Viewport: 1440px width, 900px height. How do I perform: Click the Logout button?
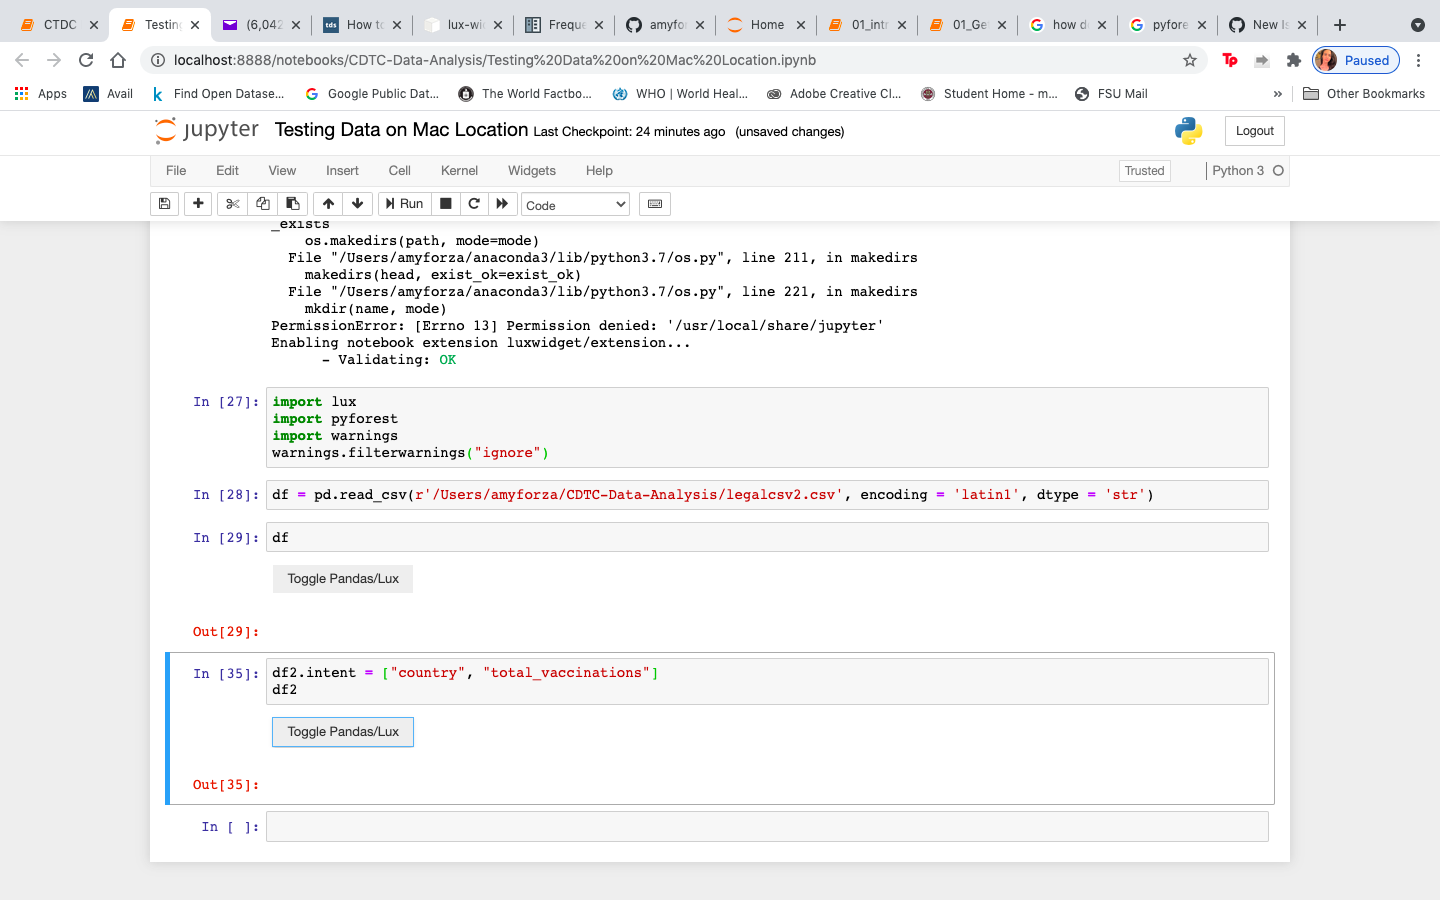1254,131
